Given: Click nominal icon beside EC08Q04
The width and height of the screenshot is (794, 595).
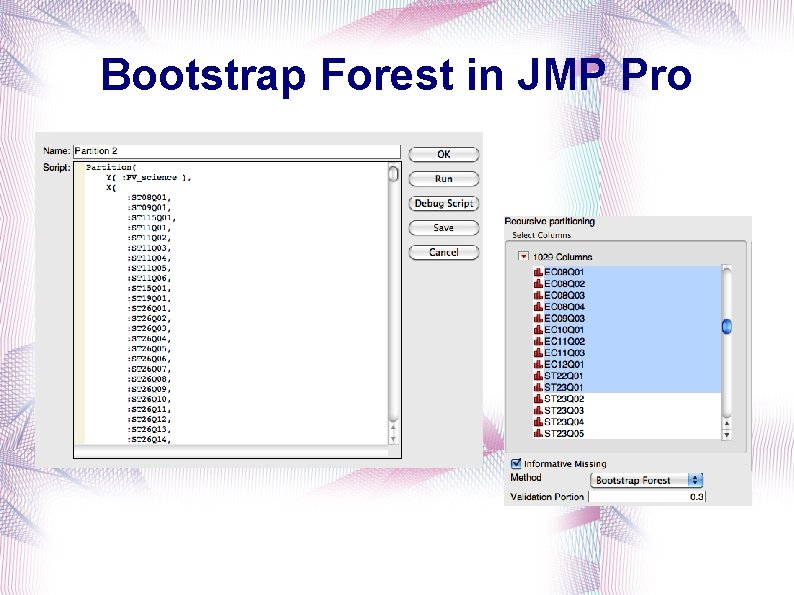Looking at the screenshot, I should click(x=538, y=307).
